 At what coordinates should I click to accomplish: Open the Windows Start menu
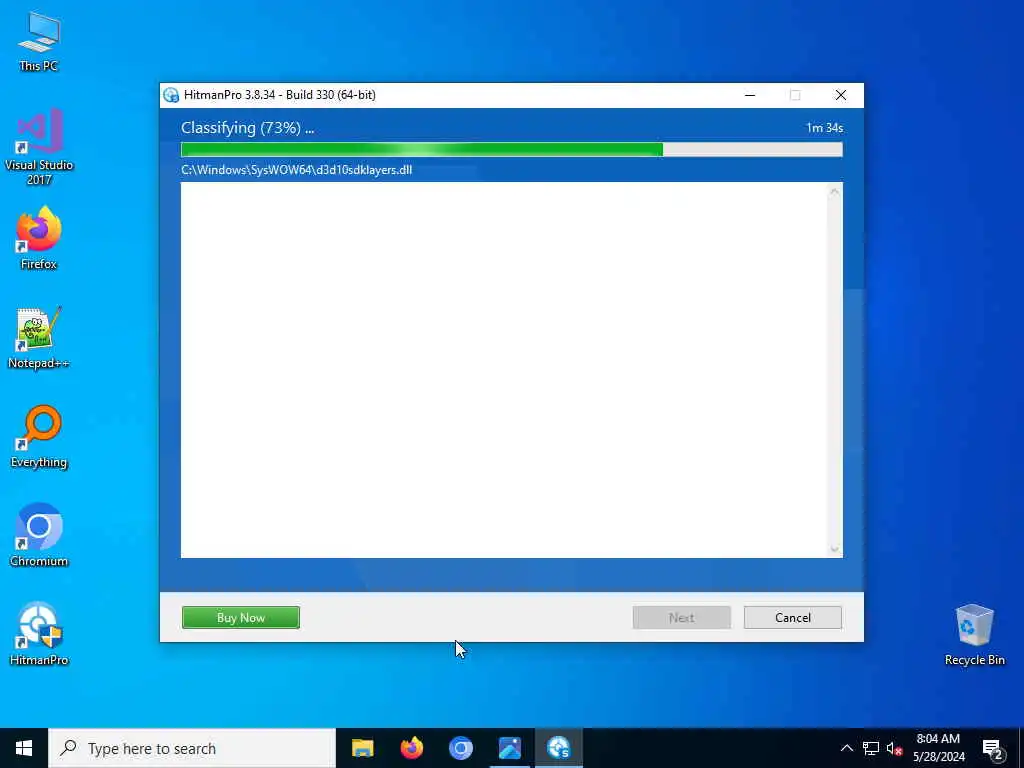24,748
